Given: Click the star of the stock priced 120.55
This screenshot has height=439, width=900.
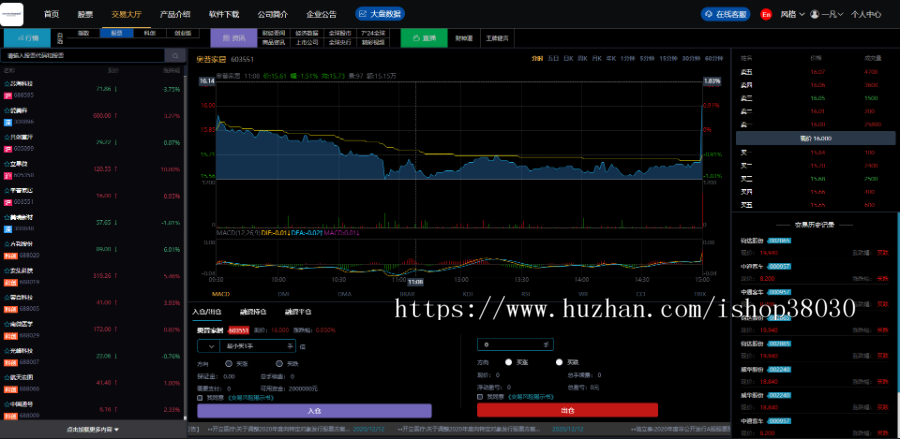Looking at the screenshot, I should pos(7,164).
